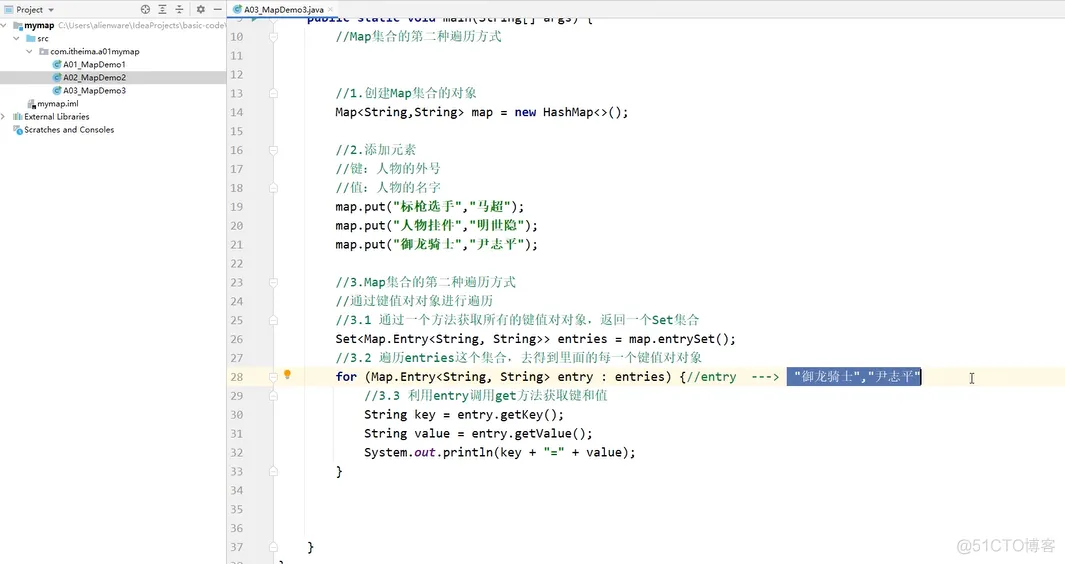The width and height of the screenshot is (1065, 564).
Task: Open Scratches and Consoles item
Action: coord(64,130)
